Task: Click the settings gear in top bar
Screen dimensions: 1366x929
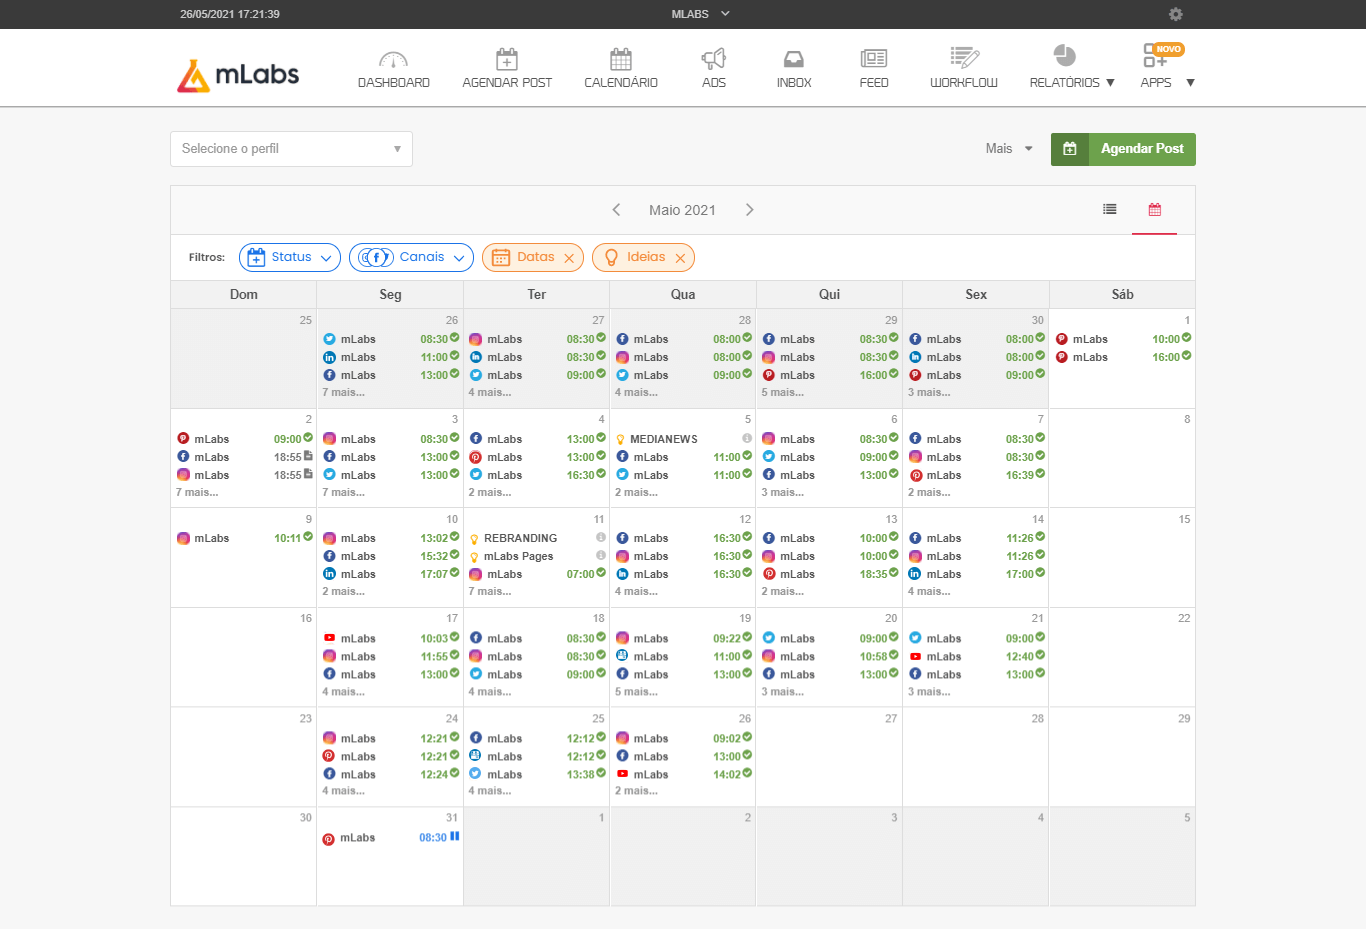Action: [1176, 14]
